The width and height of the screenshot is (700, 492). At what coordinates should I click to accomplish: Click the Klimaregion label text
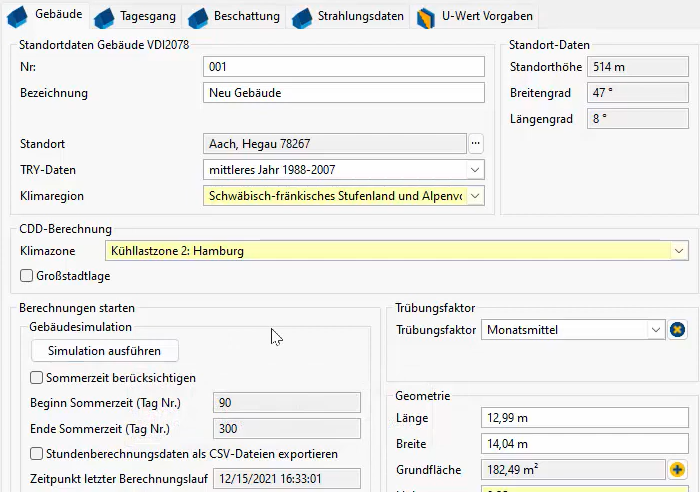coord(52,196)
